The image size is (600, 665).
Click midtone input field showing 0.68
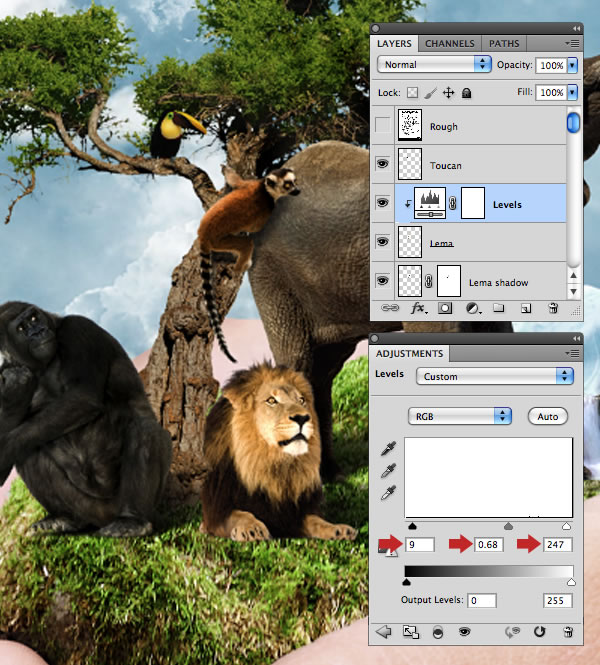point(489,545)
